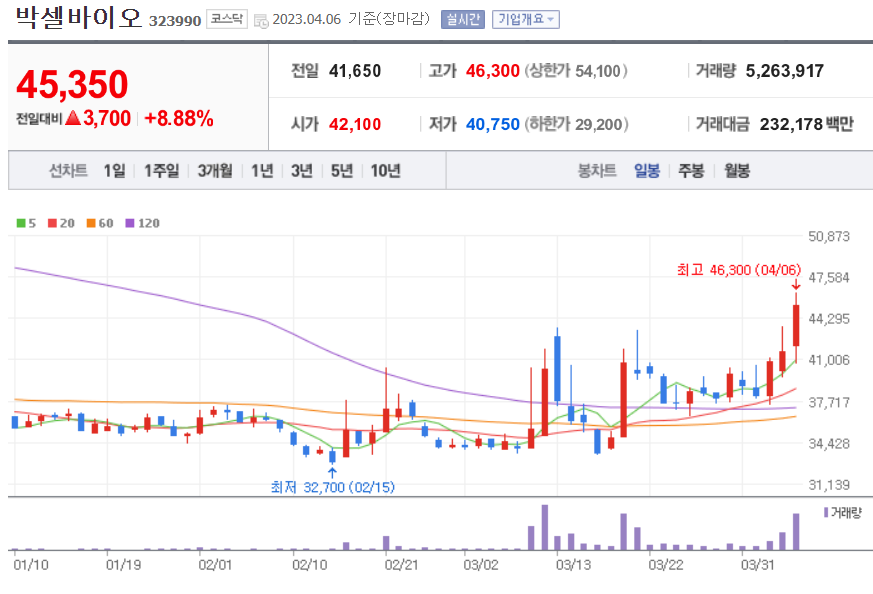The height and width of the screenshot is (594, 873).
Task: Click the 코스닥 market badge
Action: point(227,19)
